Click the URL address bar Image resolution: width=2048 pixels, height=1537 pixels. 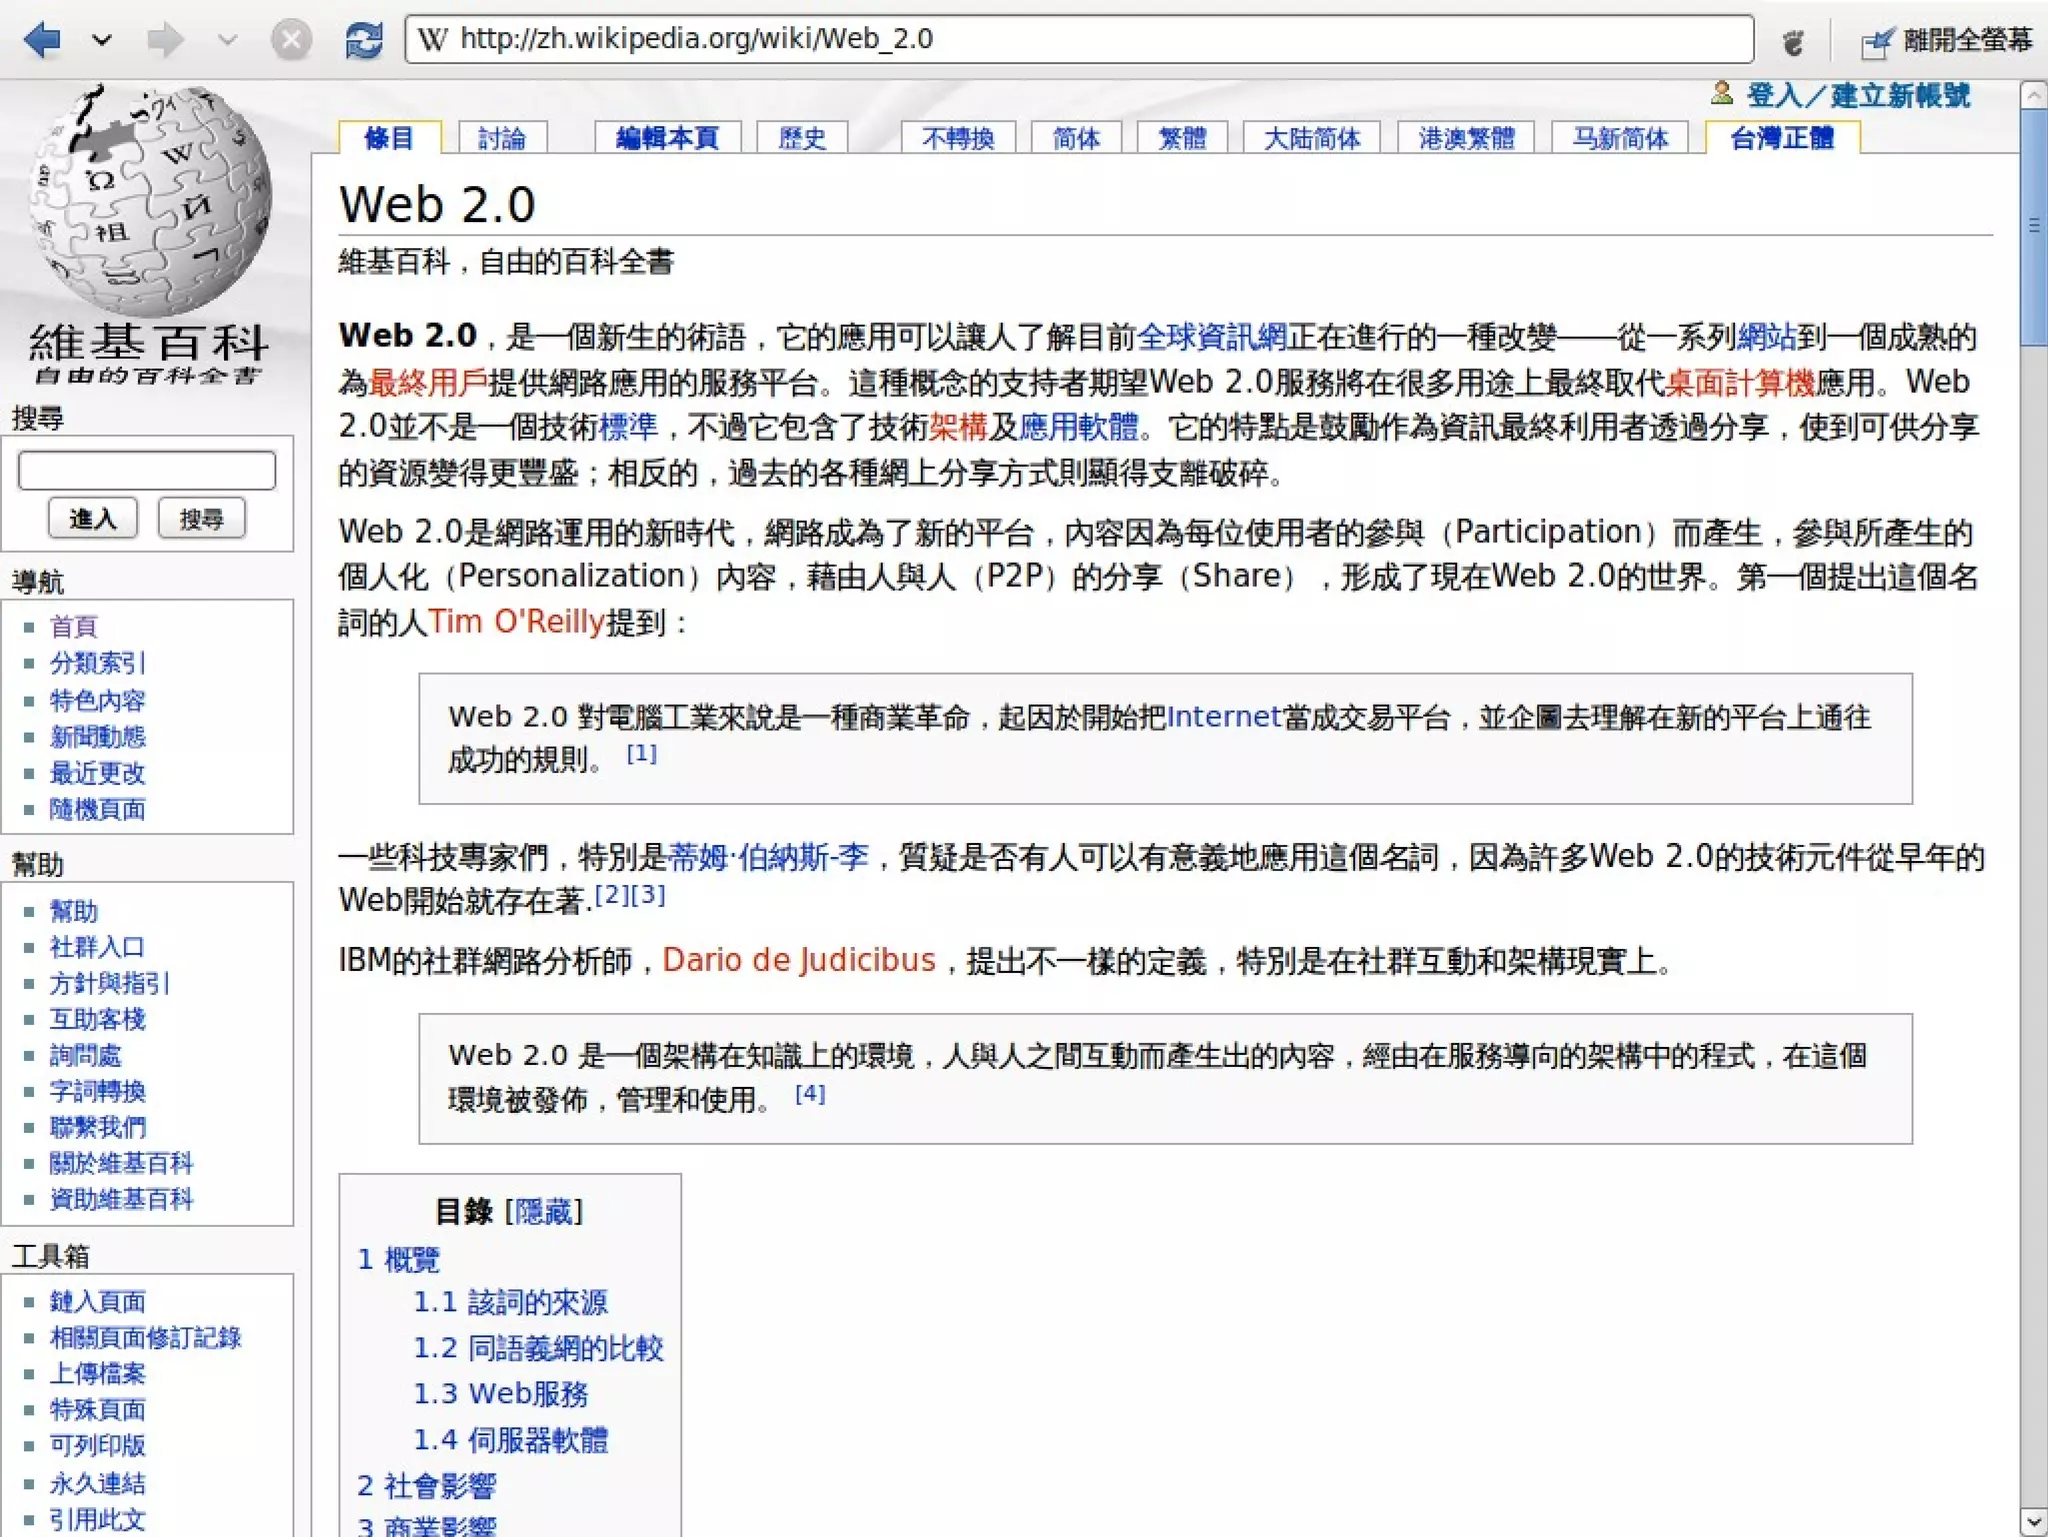click(1080, 39)
